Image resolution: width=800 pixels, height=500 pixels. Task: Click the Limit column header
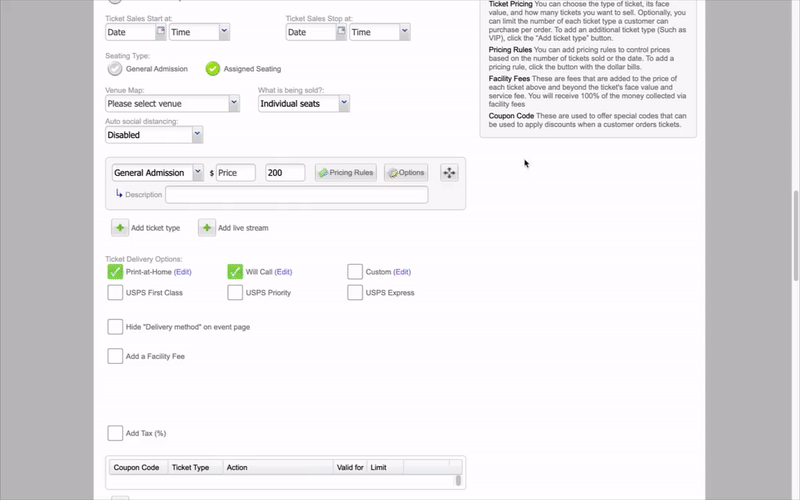click(385, 467)
